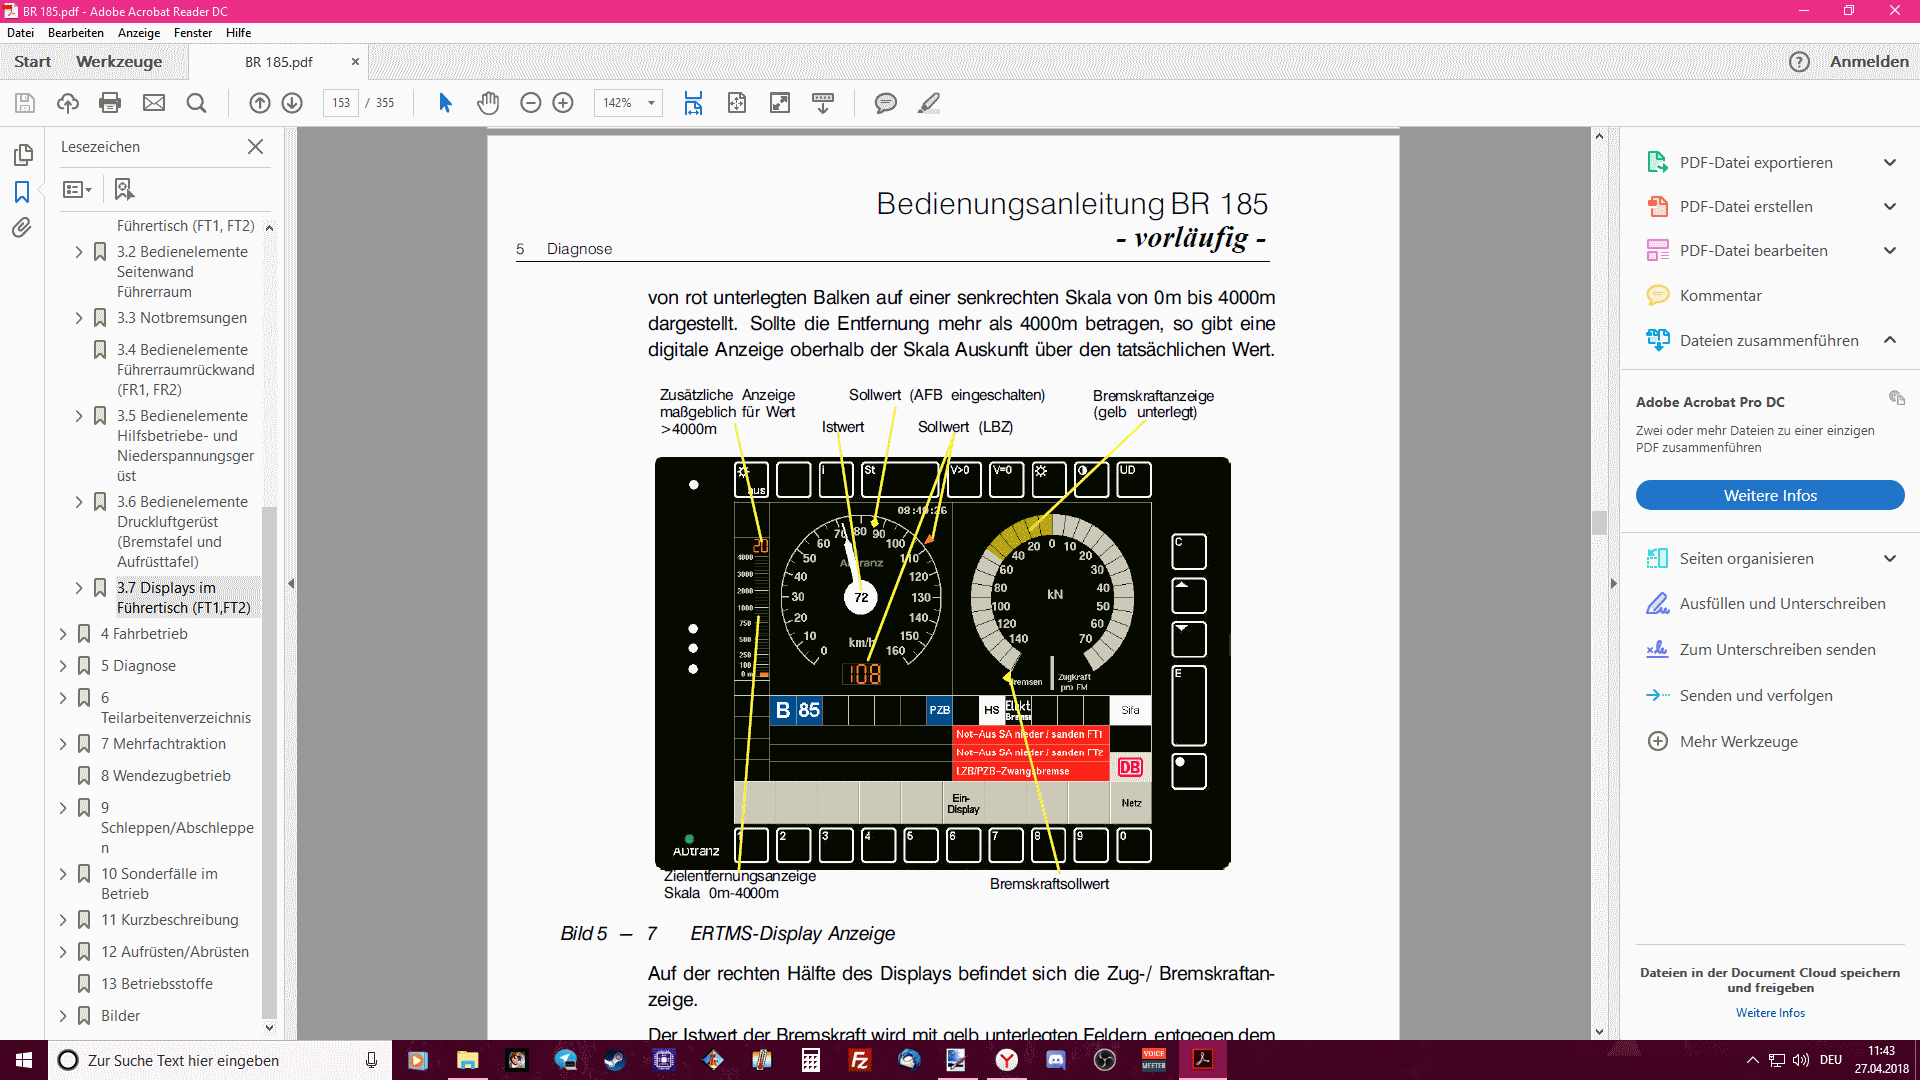Add a comment speech bubble icon
The image size is (1920, 1080).
pos(886,103)
